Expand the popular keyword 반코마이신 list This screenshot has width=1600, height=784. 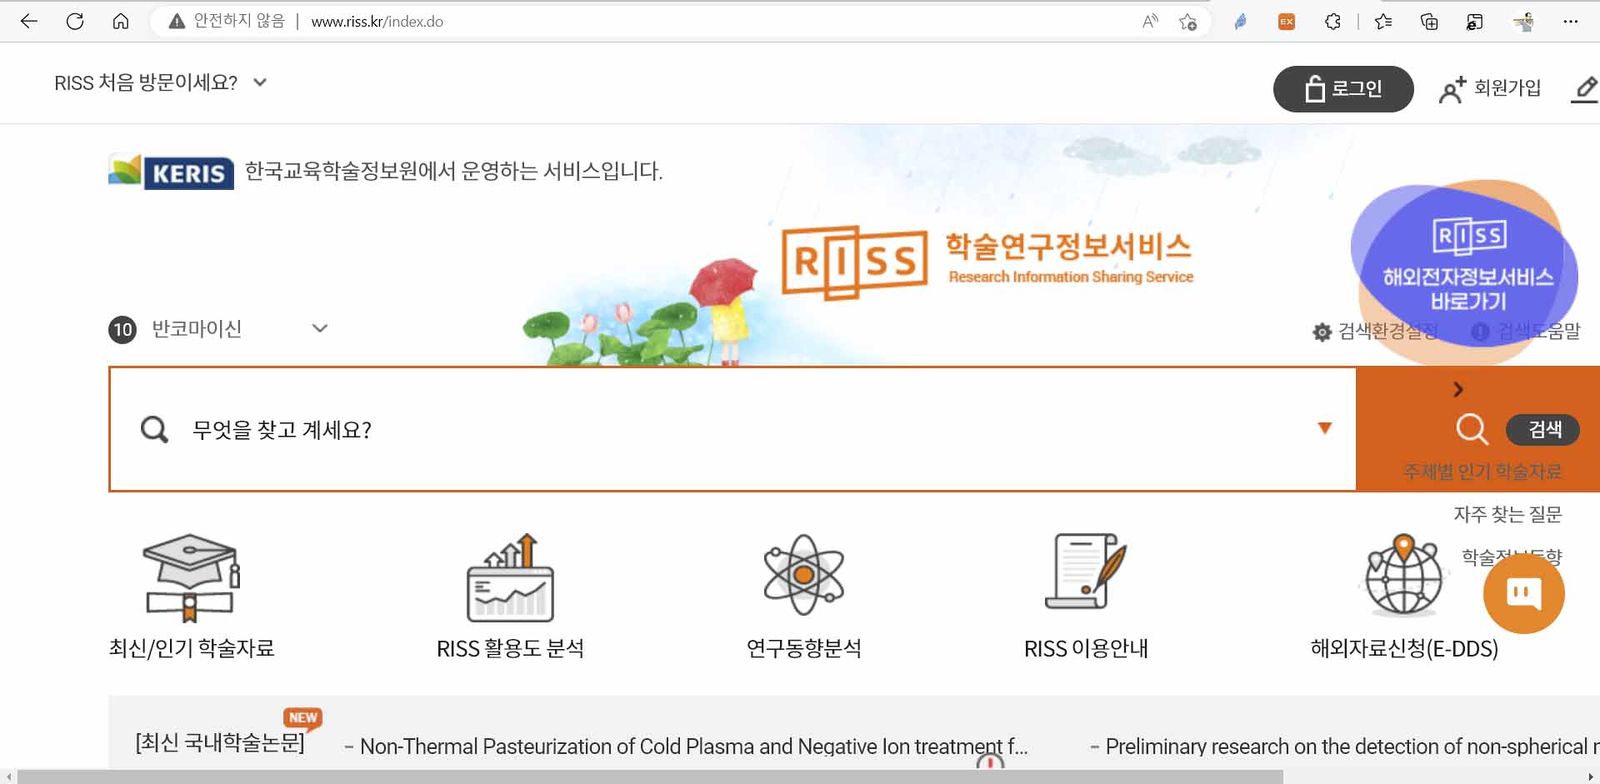320,328
